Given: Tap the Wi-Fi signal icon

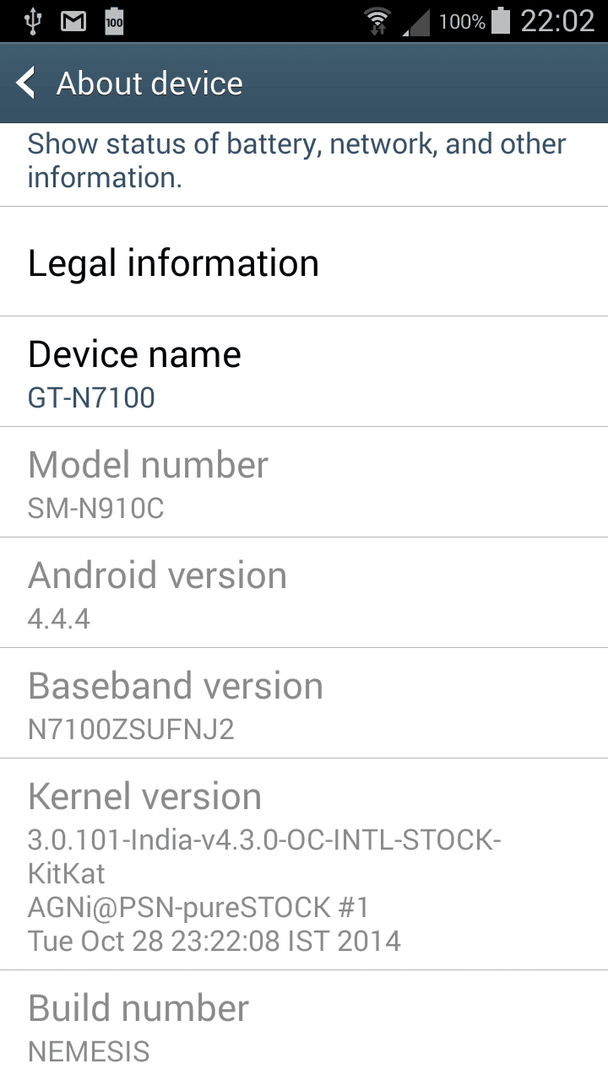Looking at the screenshot, I should [x=377, y=21].
